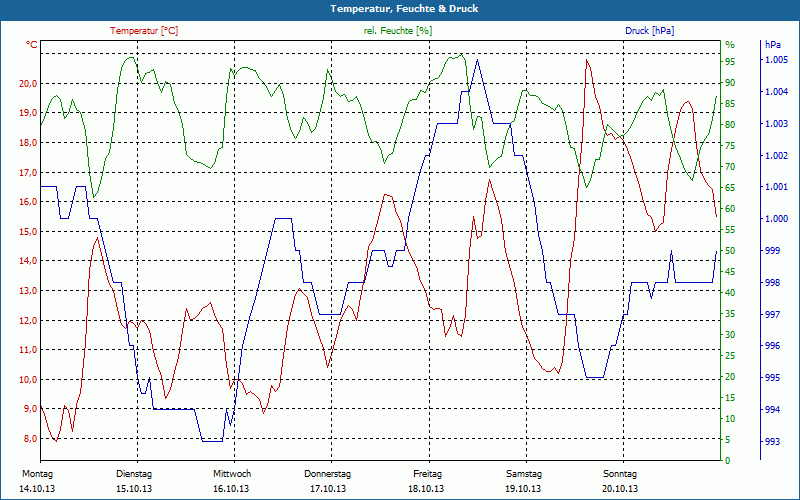Click the "65" humidity axis value

click(x=730, y=187)
